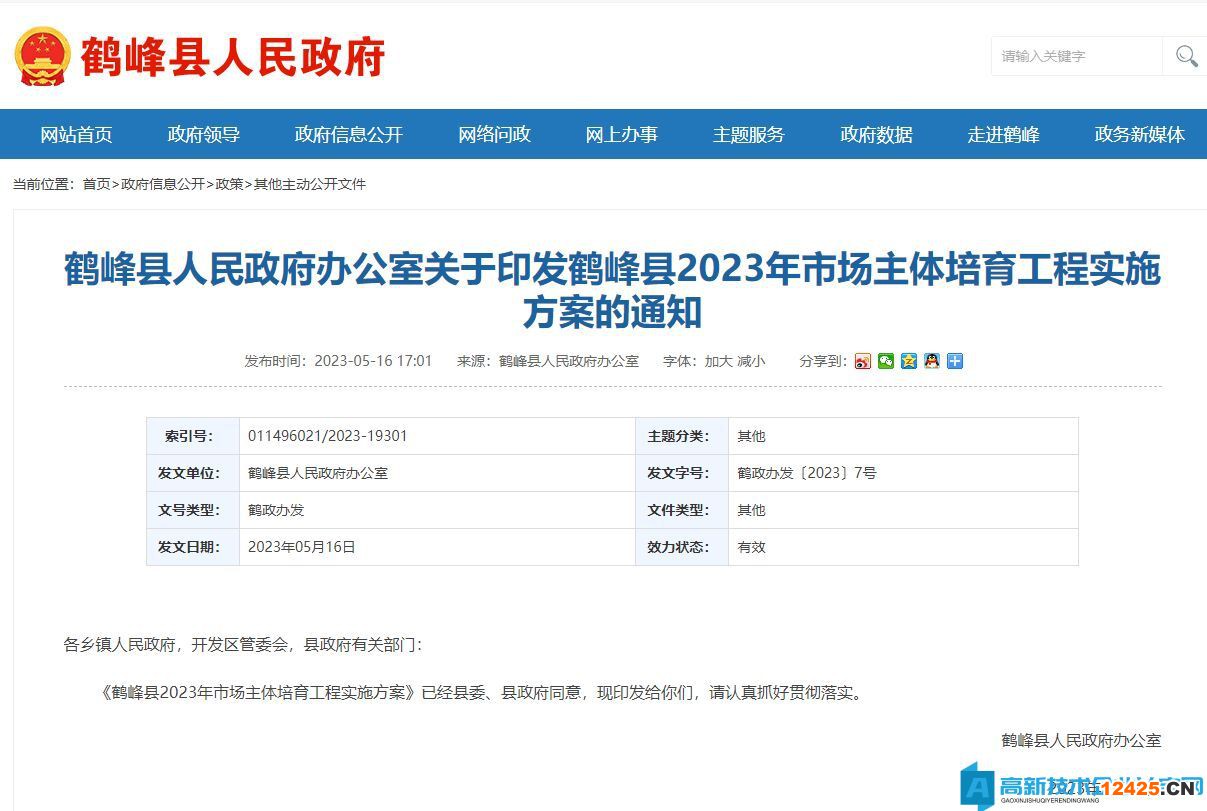Viewport: 1207px width, 811px height.
Task: Share to QQ penguin icon
Action: click(932, 361)
